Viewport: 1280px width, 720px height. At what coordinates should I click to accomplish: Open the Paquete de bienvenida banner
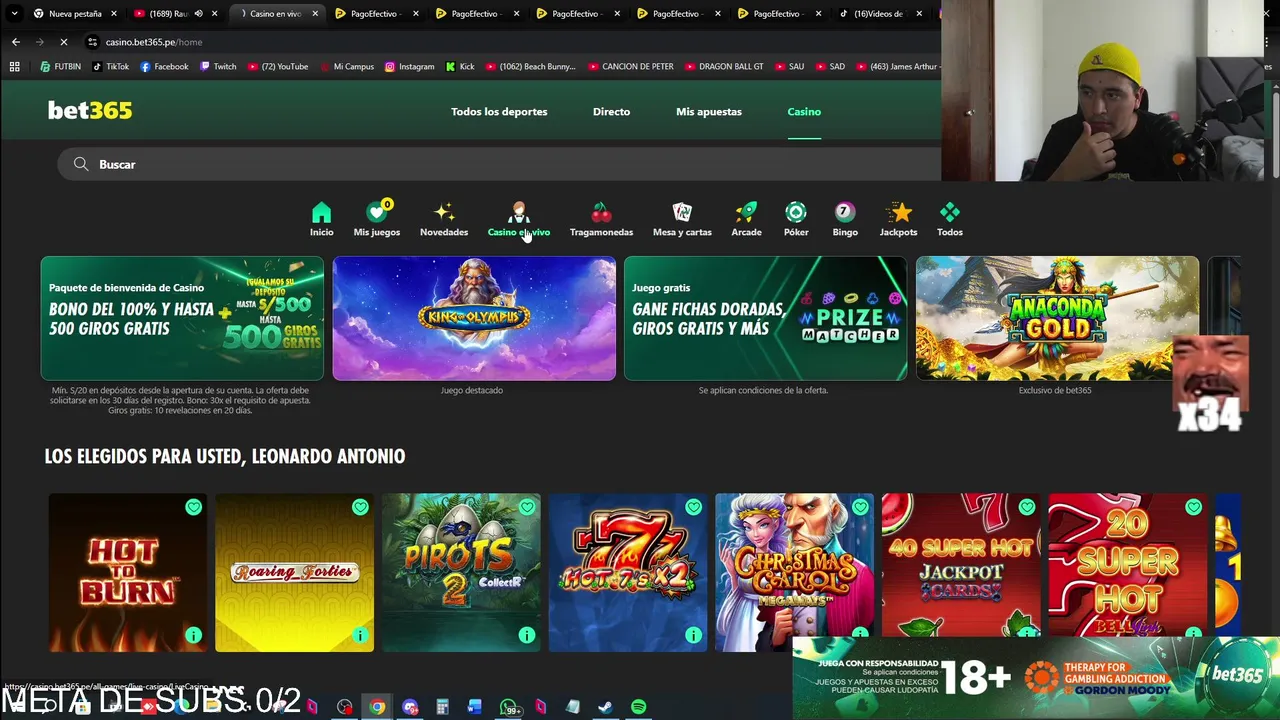182,318
